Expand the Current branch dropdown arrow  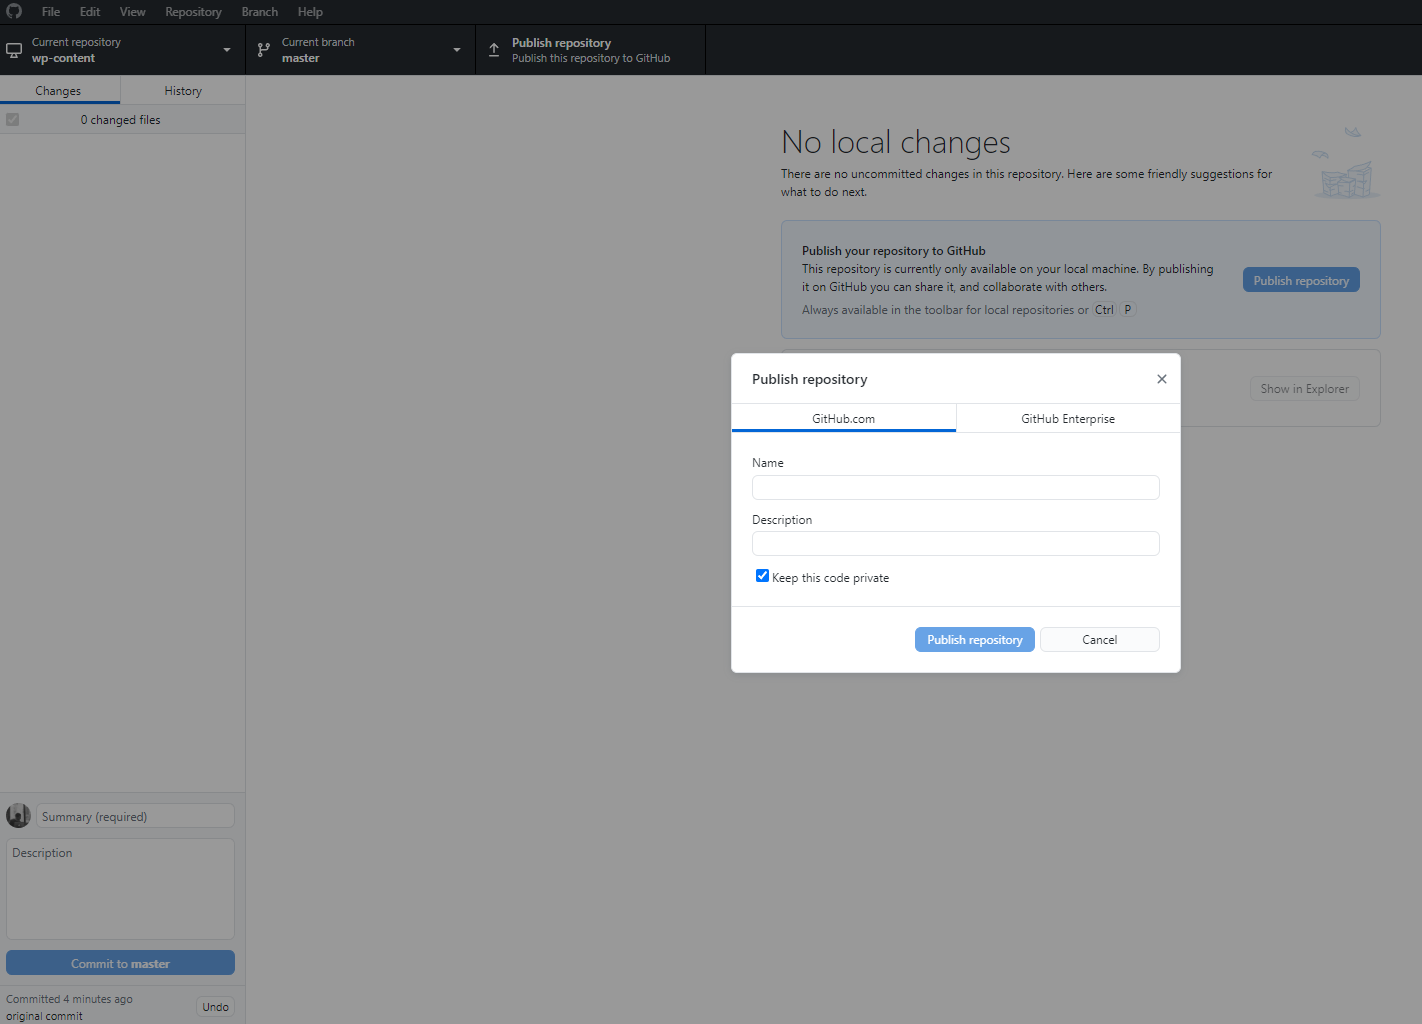(x=457, y=50)
